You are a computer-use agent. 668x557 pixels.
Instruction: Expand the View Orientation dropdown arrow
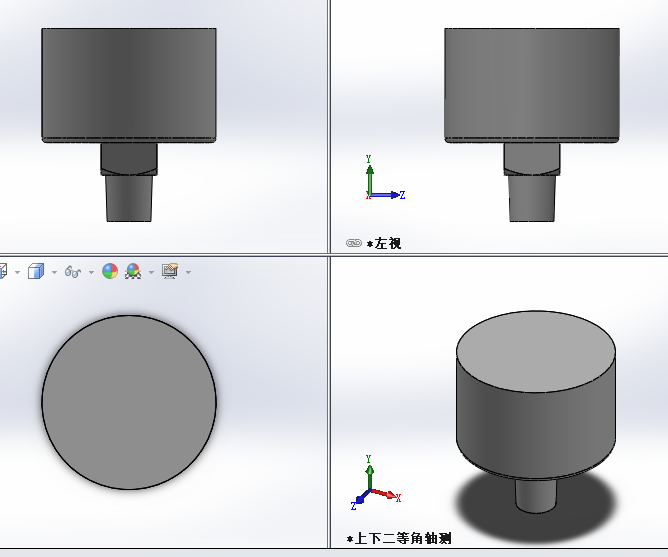pyautogui.click(x=17, y=272)
